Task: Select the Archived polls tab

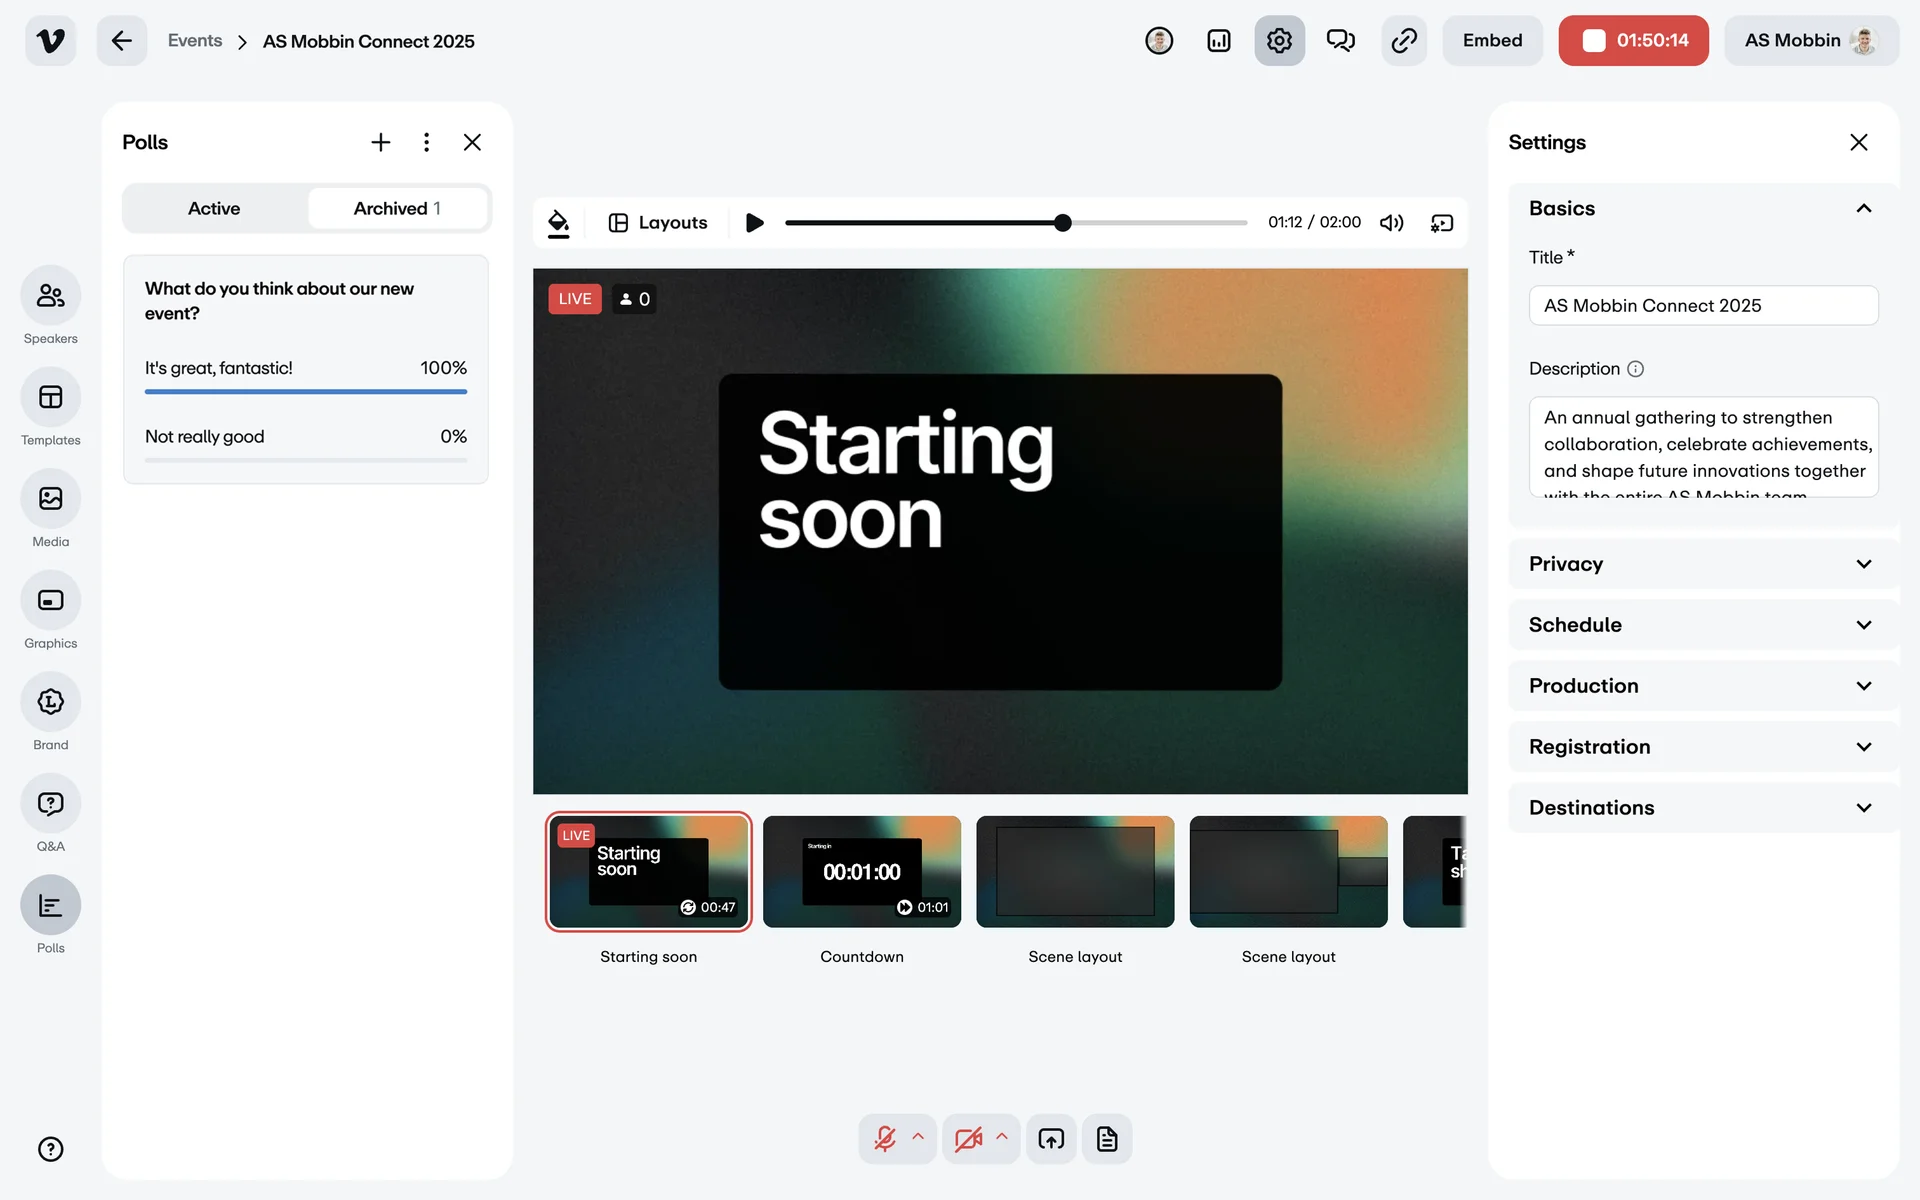Action: (x=397, y=209)
